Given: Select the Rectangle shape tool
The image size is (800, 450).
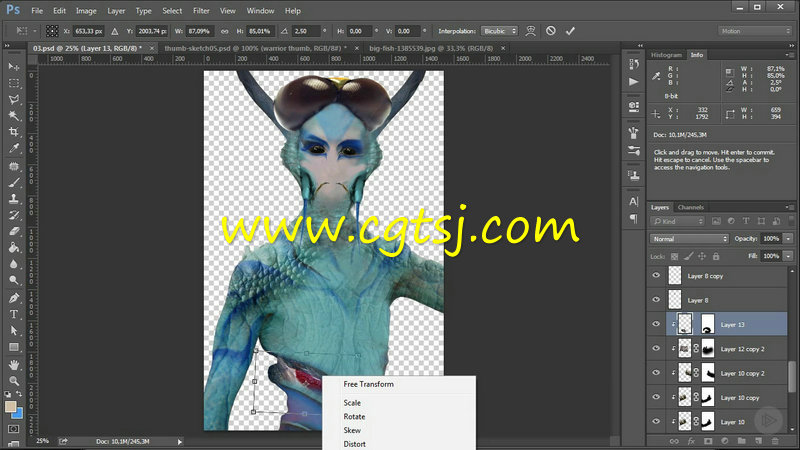Looking at the screenshot, I should 14,347.
